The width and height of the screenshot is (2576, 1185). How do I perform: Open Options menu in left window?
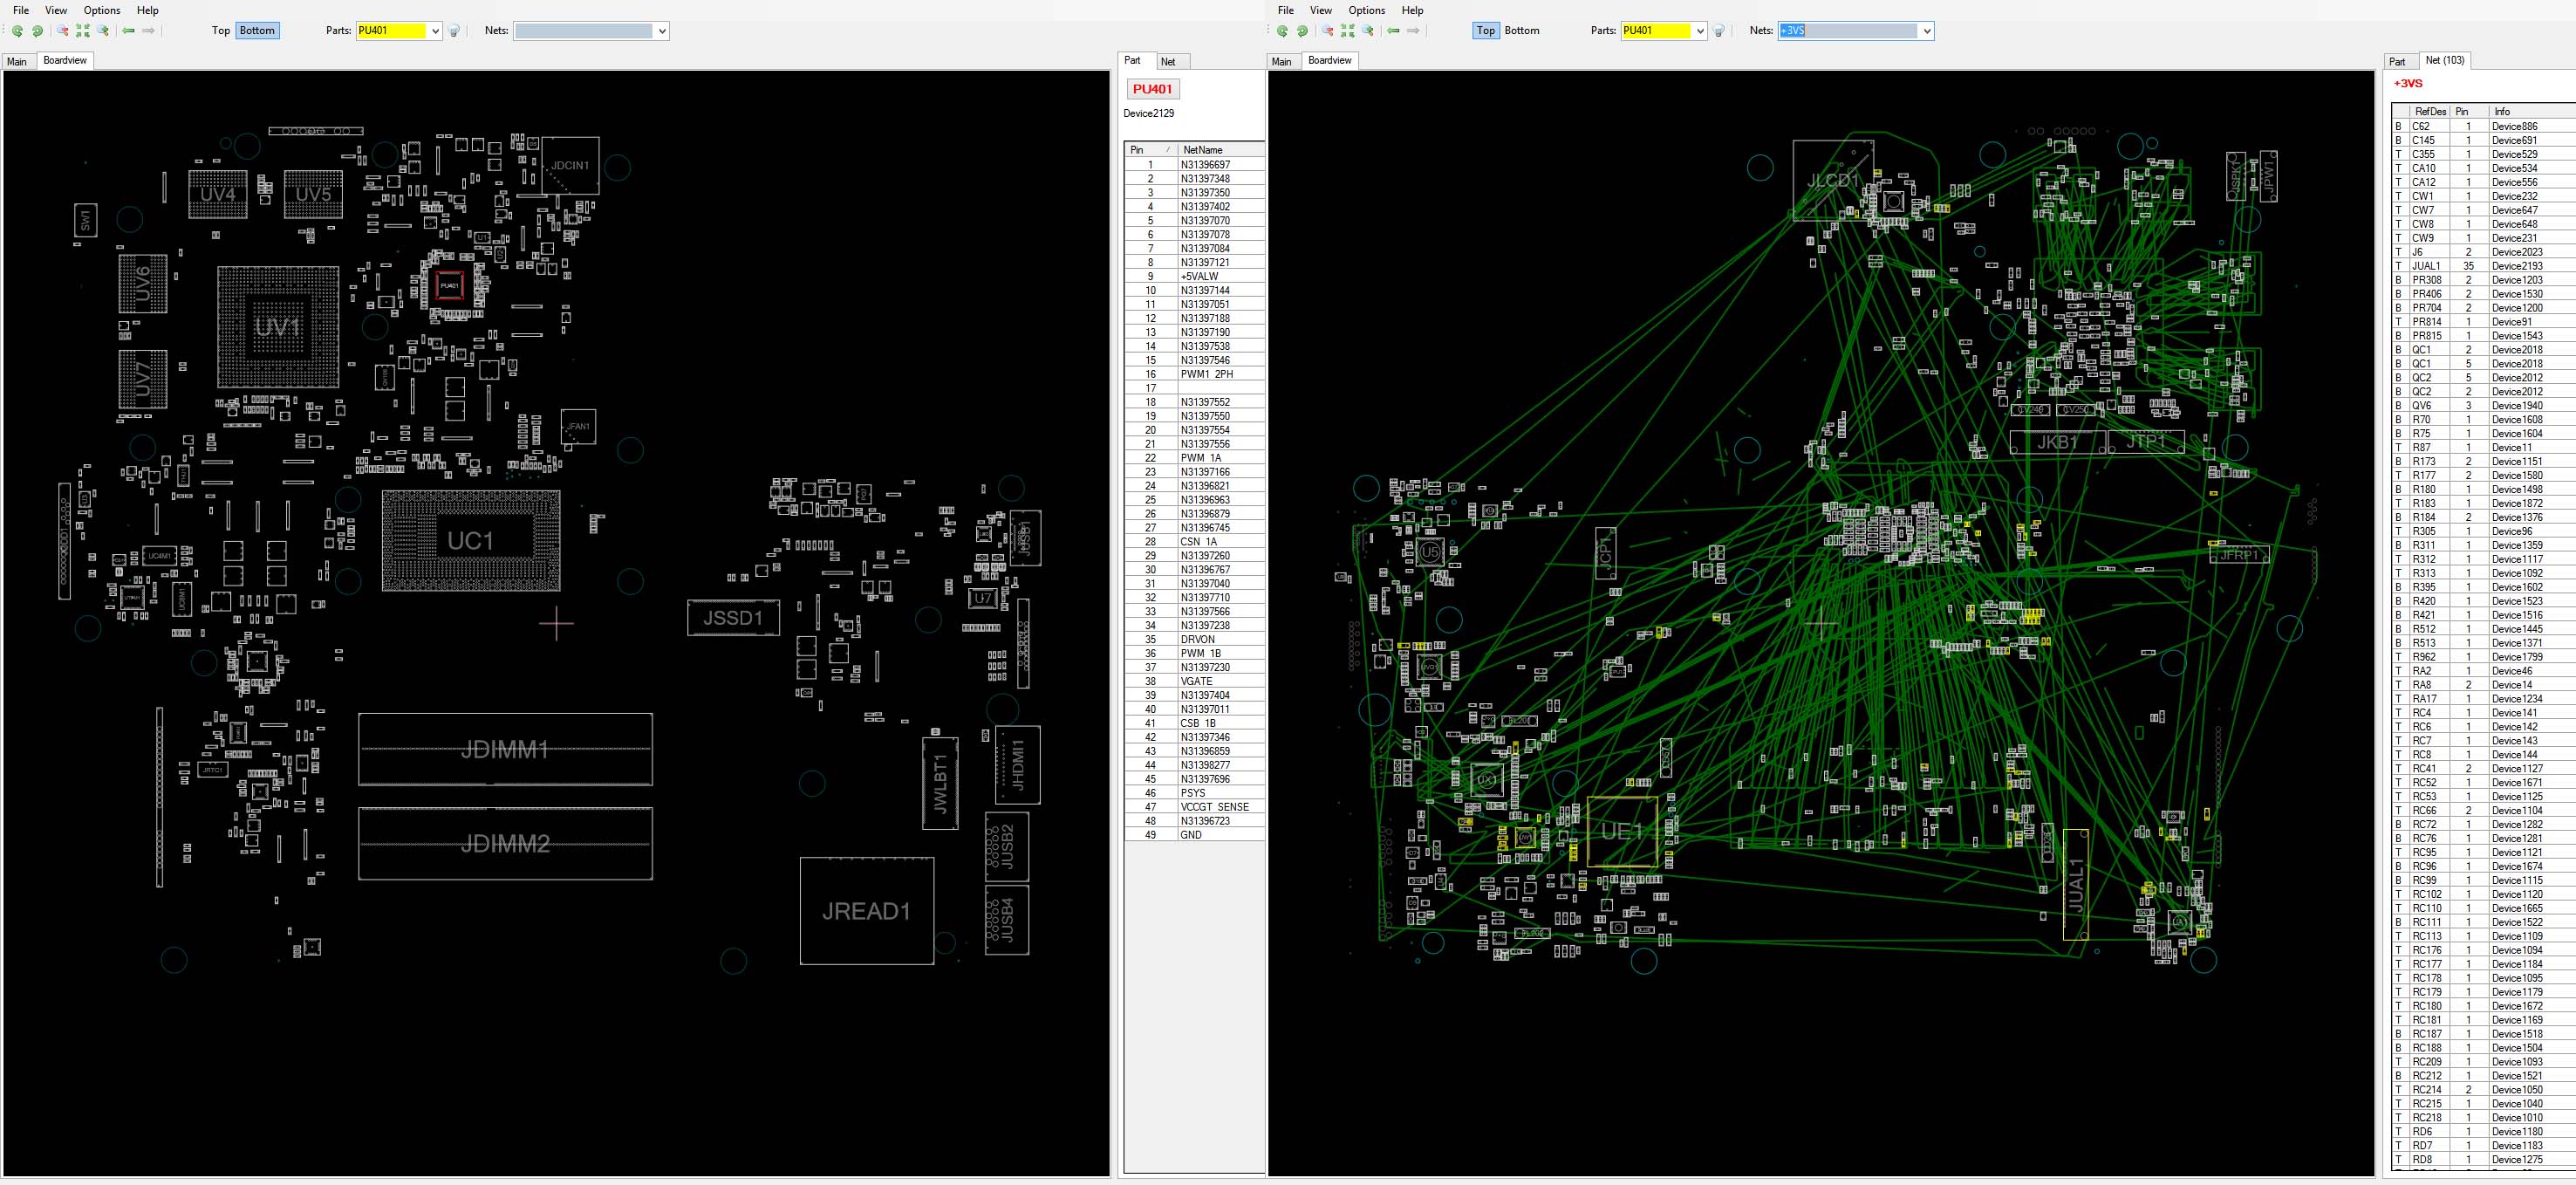[102, 10]
